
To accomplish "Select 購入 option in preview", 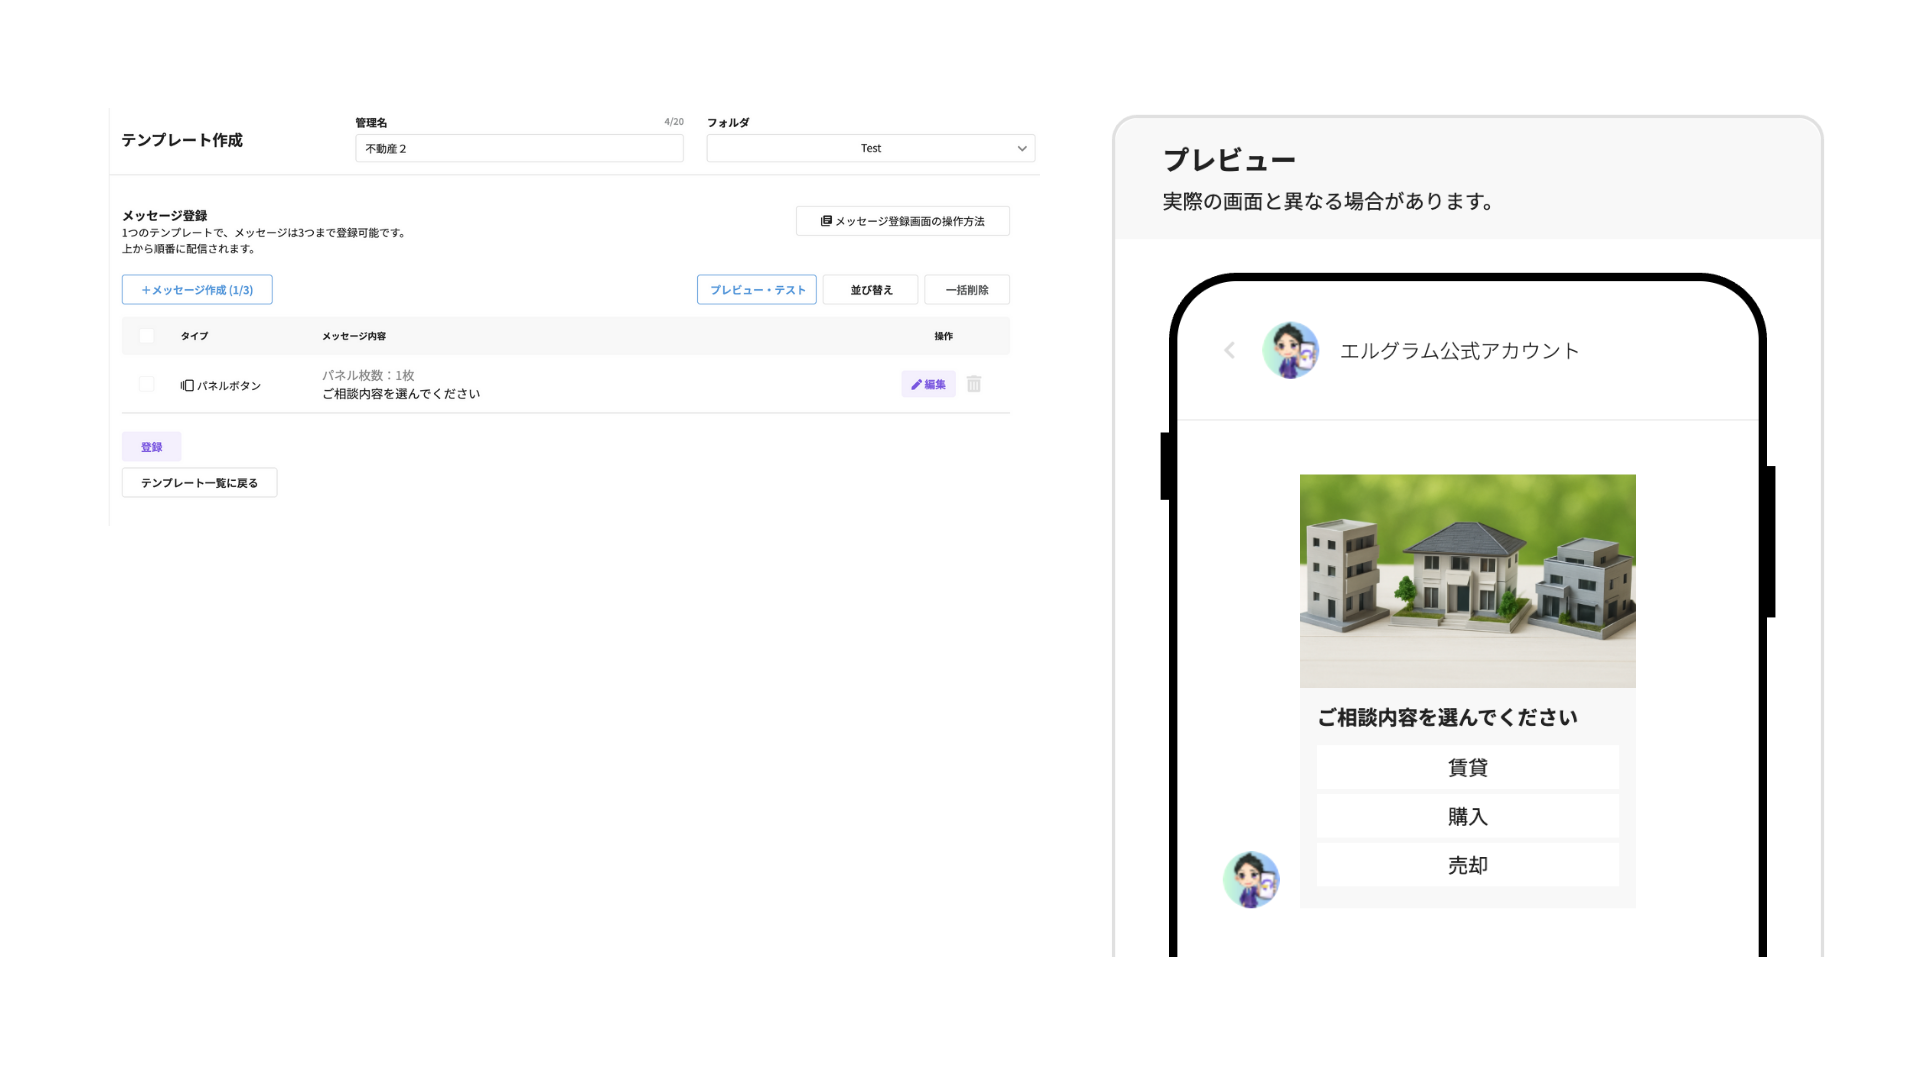I will point(1467,817).
